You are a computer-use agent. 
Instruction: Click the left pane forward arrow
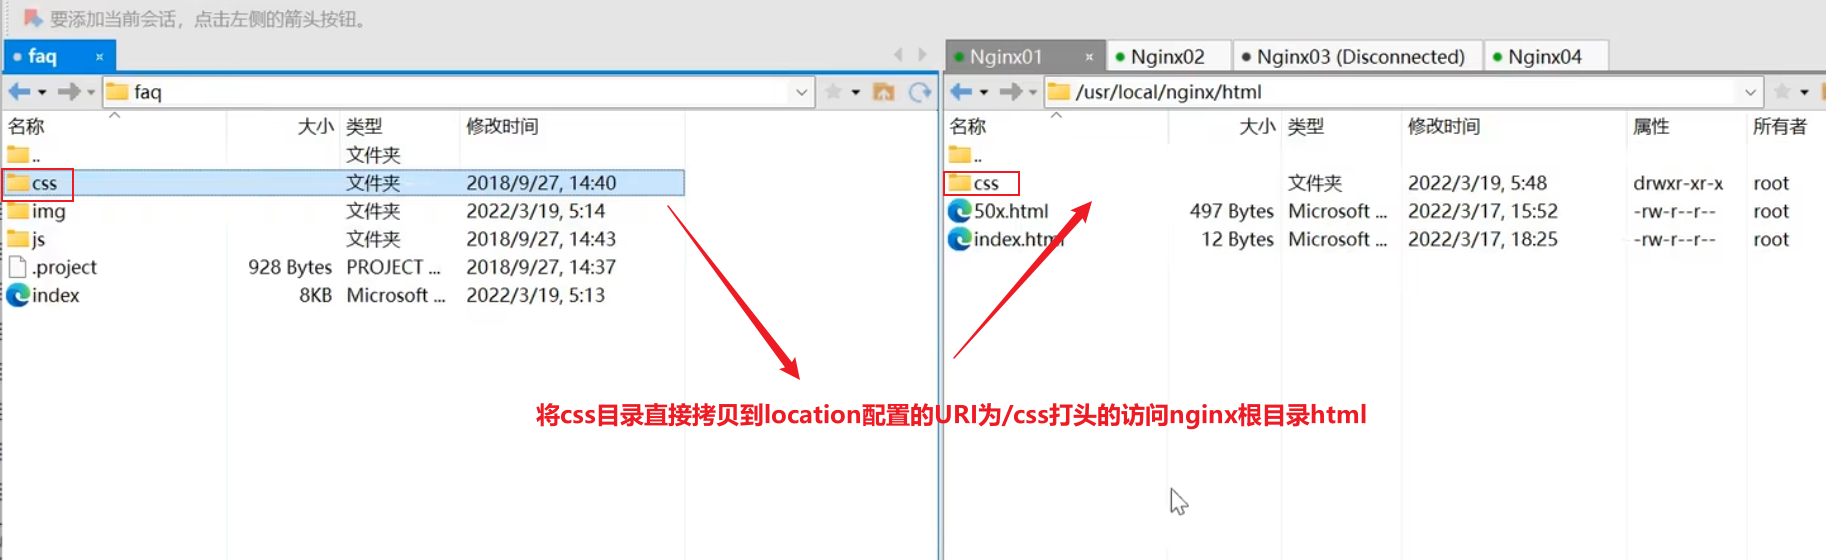68,92
